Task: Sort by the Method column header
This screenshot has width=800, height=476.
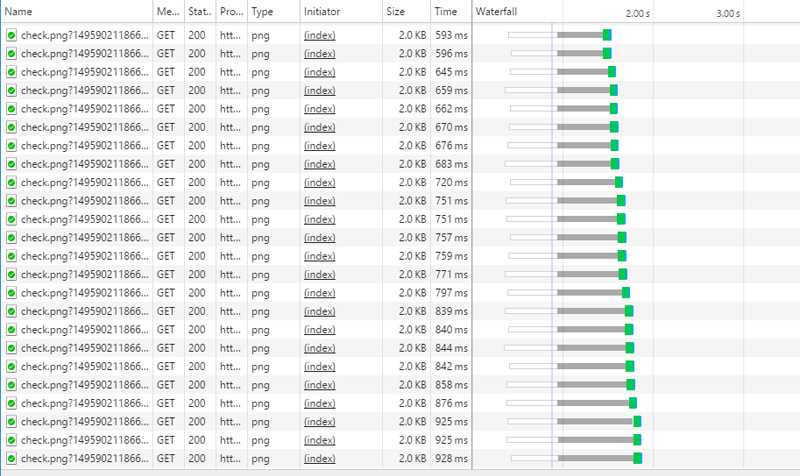Action: pos(168,11)
